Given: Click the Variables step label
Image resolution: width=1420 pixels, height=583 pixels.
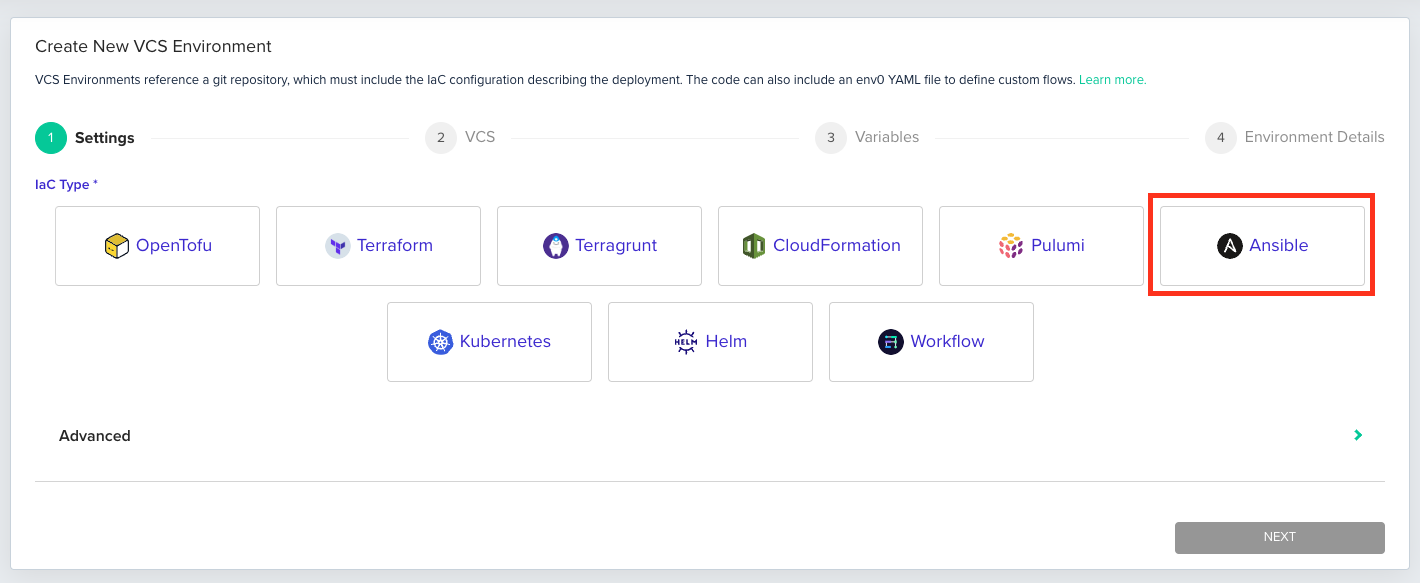Looking at the screenshot, I should tap(887, 137).
